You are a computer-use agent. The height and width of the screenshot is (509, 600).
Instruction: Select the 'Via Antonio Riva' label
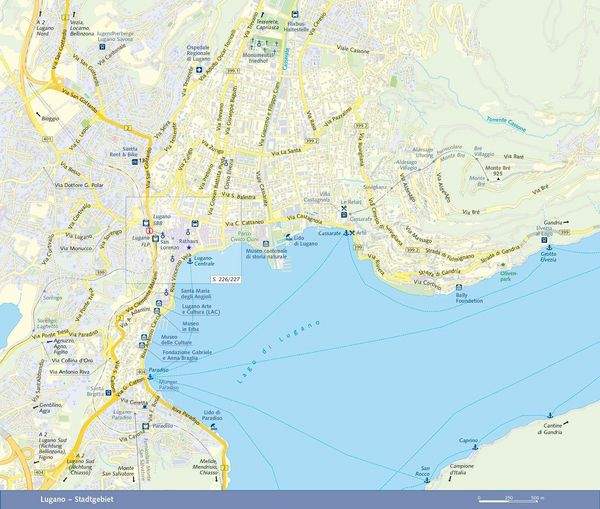[x=69, y=372]
